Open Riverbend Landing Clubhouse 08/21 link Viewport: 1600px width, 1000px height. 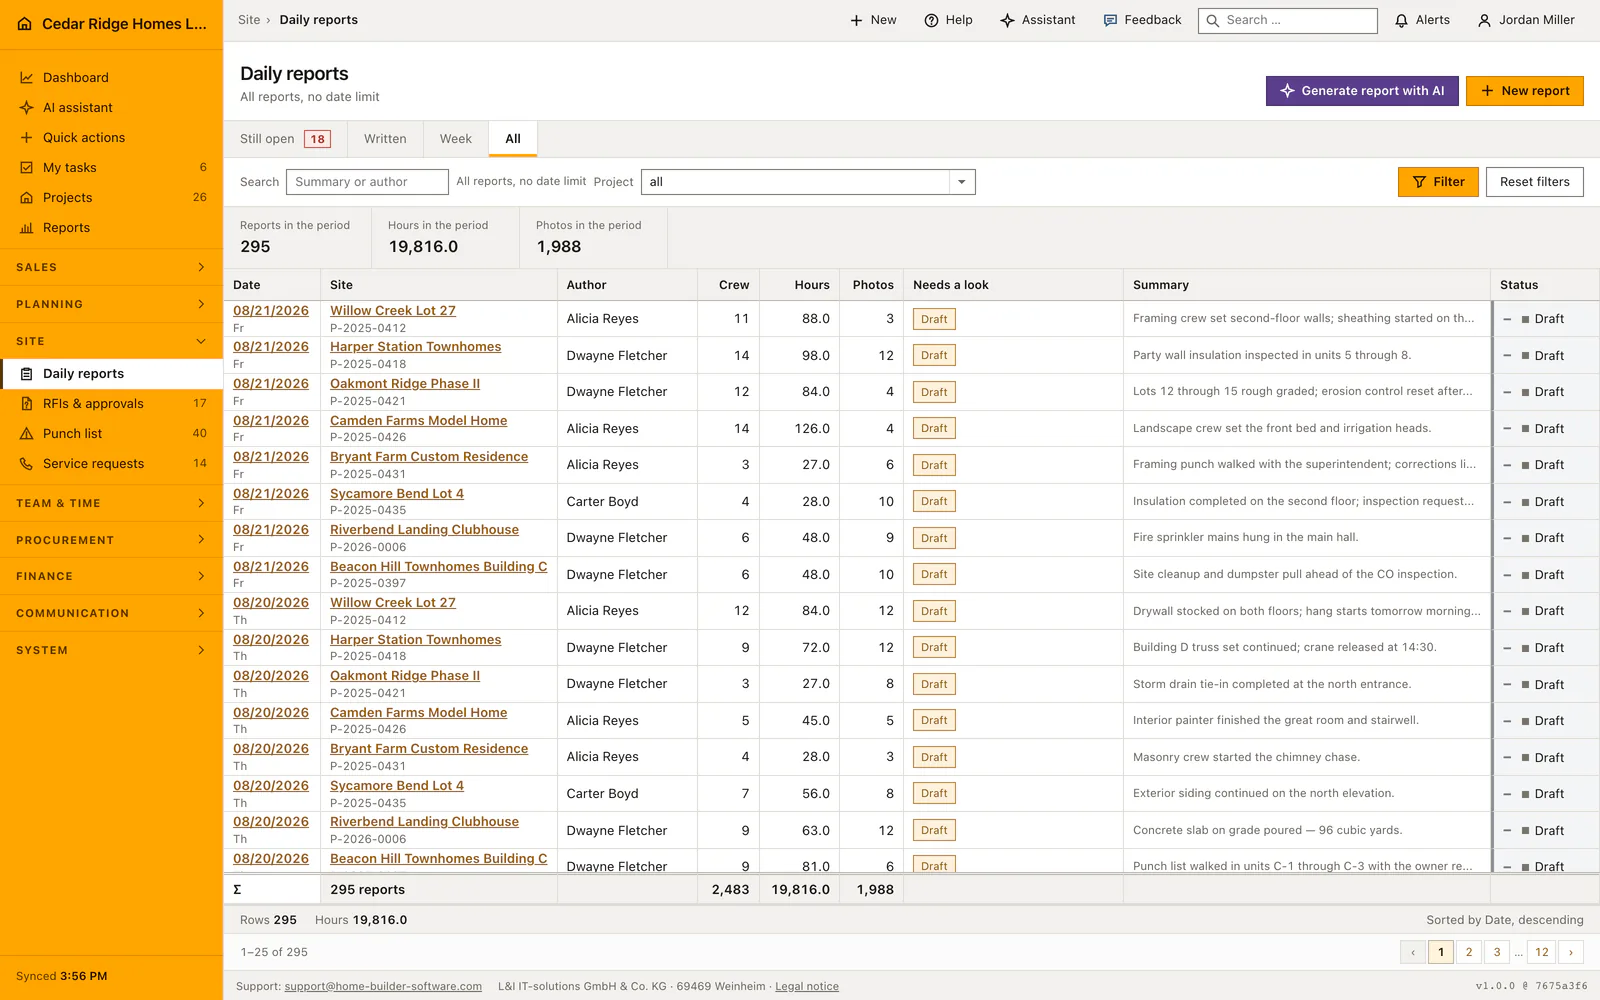point(424,530)
